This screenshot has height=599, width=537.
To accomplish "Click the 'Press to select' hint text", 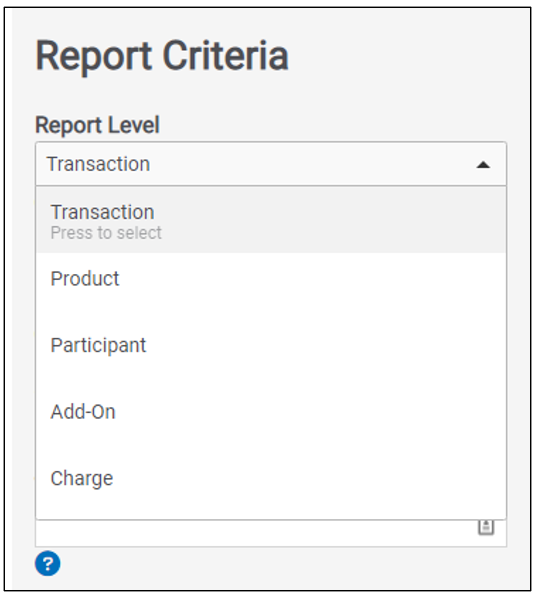I will (x=106, y=233).
